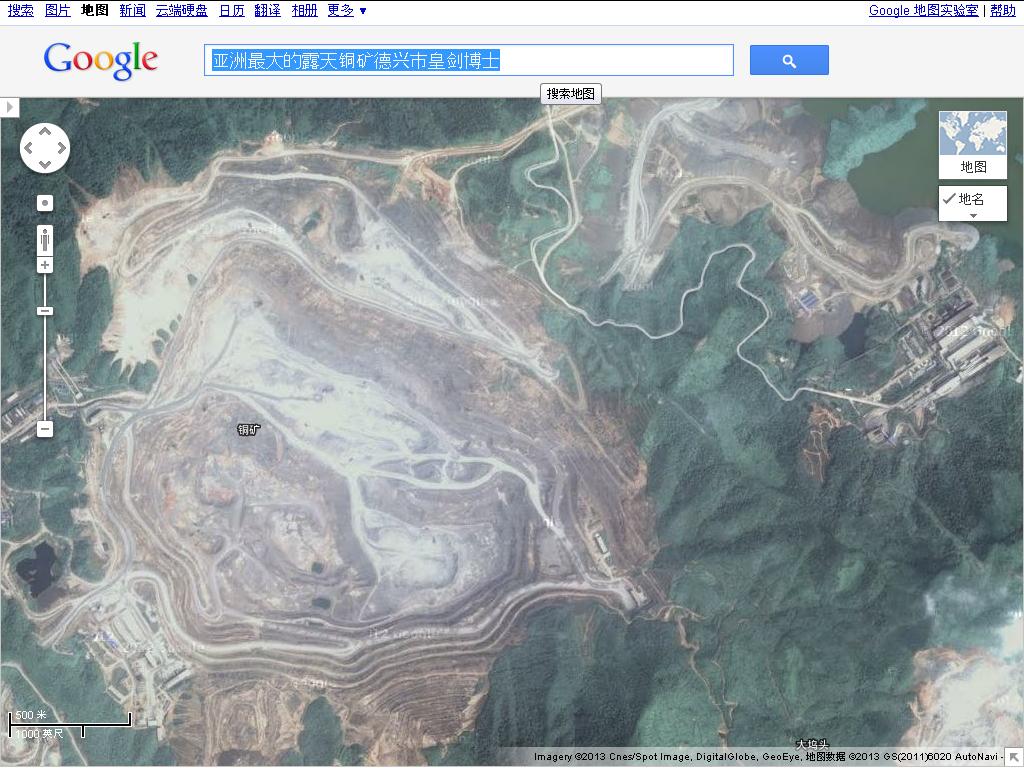
Task: Zoom in with the plus button
Action: [x=45, y=265]
